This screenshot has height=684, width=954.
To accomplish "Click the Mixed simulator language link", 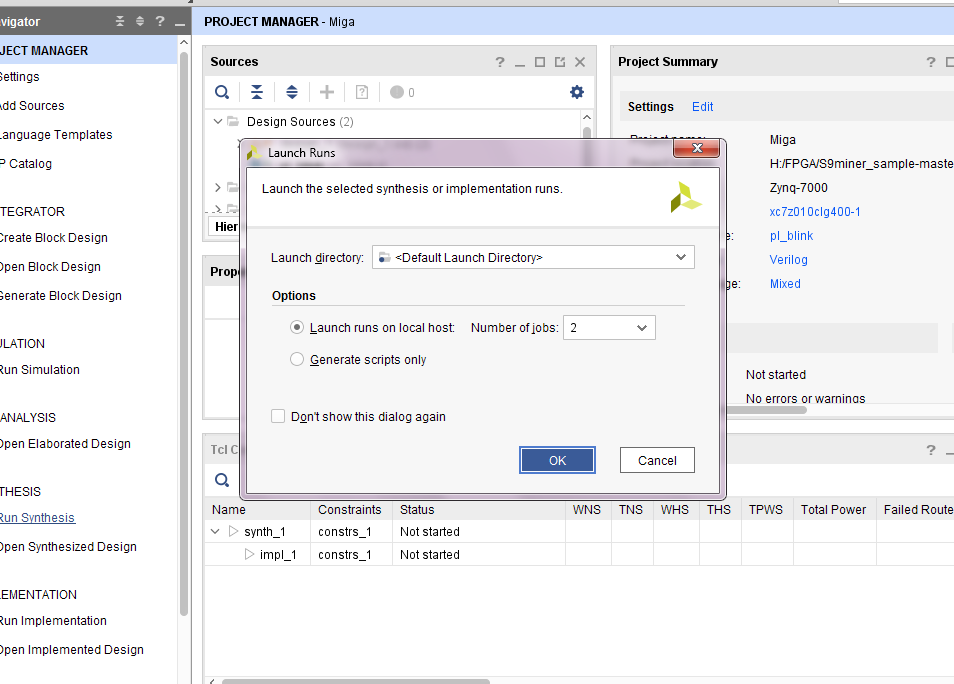I will [785, 284].
